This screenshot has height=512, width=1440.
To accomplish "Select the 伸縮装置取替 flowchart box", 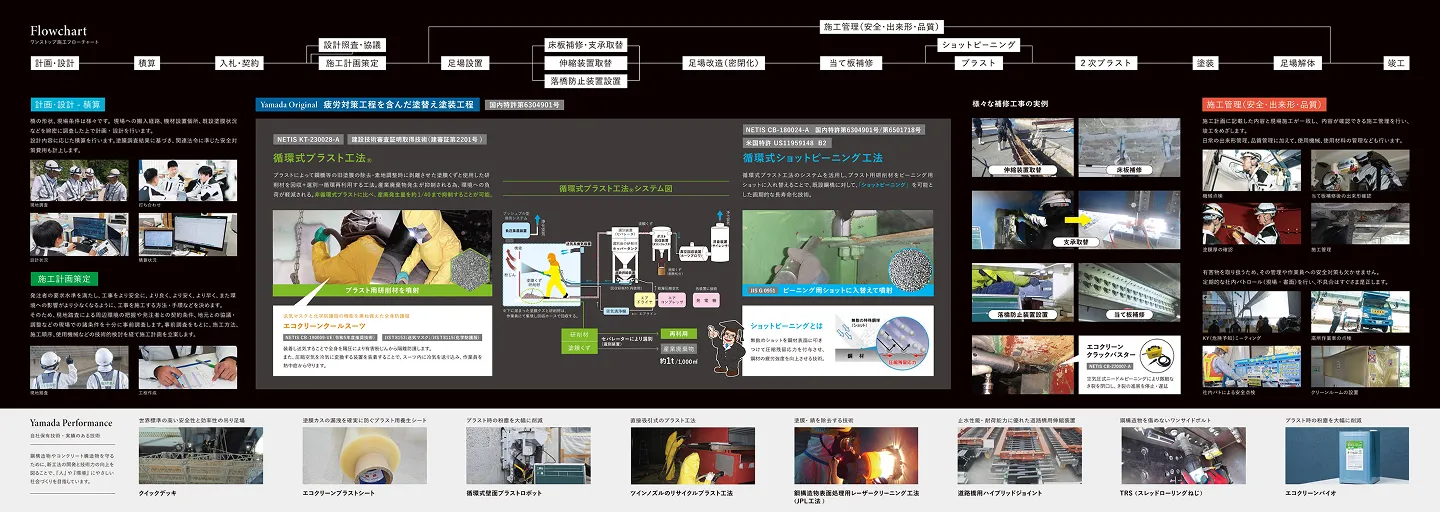I will coord(585,63).
